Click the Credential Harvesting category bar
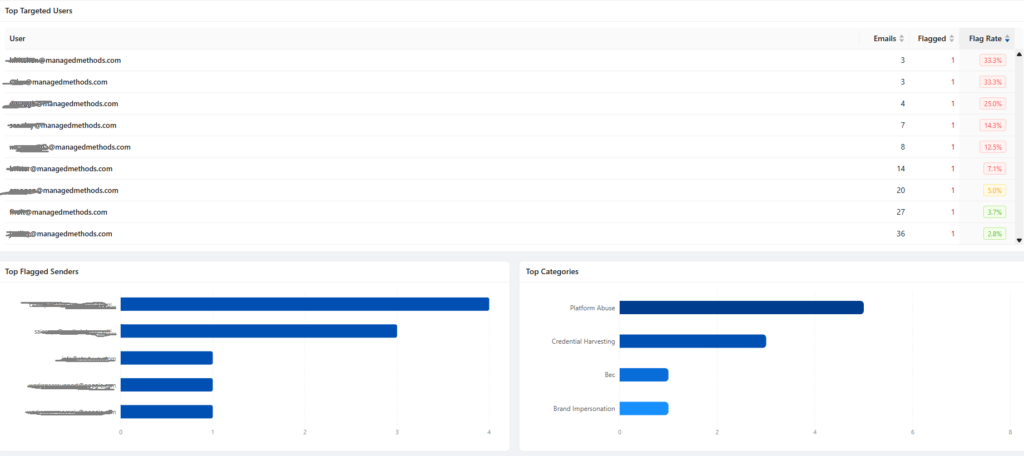Screen dimensions: 1024x456 (x=692, y=341)
